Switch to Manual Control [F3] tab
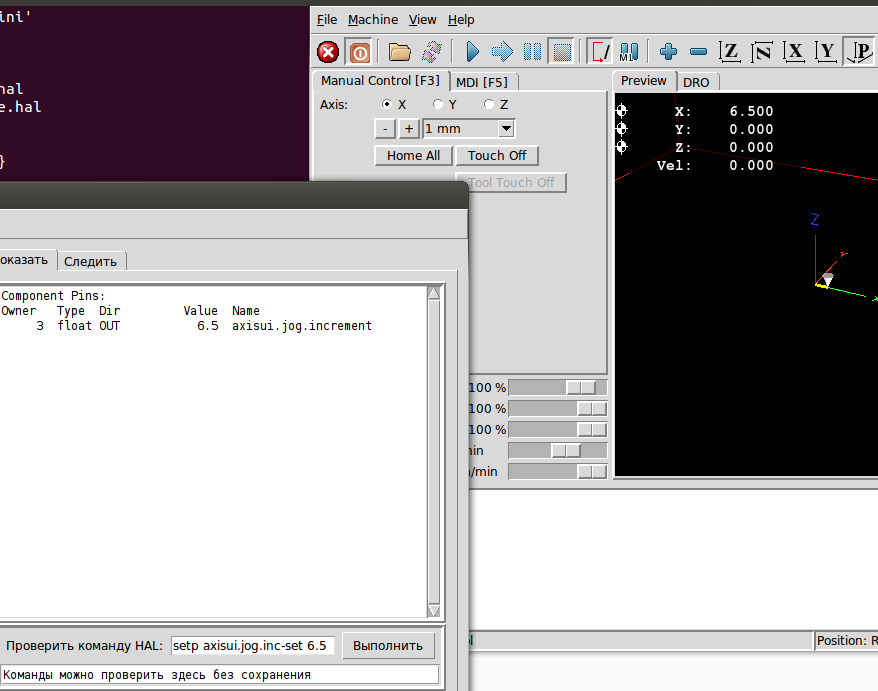The width and height of the screenshot is (878, 691). pos(381,81)
